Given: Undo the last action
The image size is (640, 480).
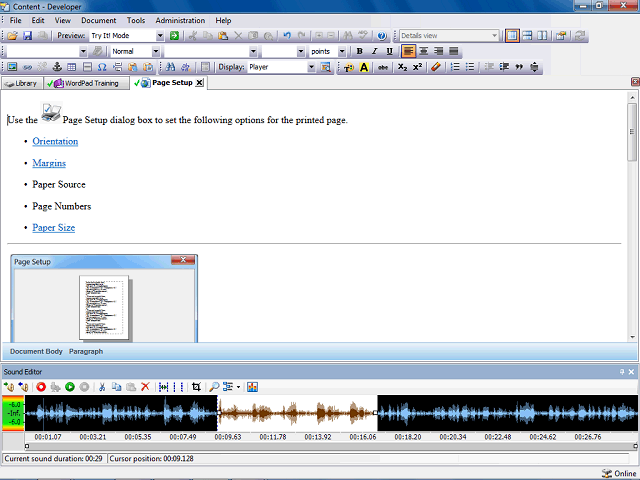Looking at the screenshot, I should point(287,36).
